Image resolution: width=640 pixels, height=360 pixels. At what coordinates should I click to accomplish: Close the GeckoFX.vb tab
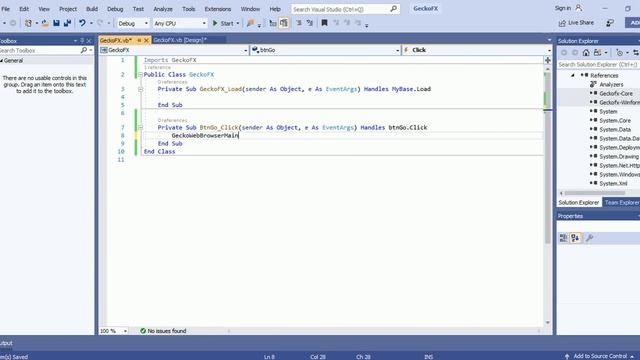[x=146, y=40]
